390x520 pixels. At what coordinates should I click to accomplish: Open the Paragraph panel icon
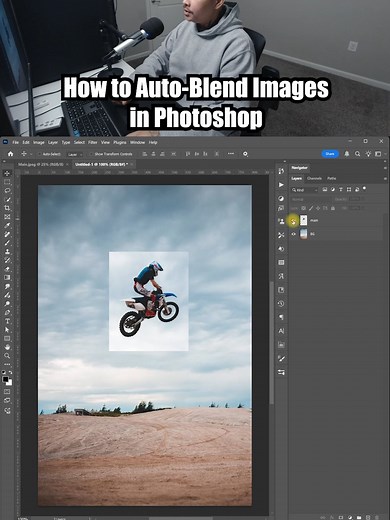[281, 317]
